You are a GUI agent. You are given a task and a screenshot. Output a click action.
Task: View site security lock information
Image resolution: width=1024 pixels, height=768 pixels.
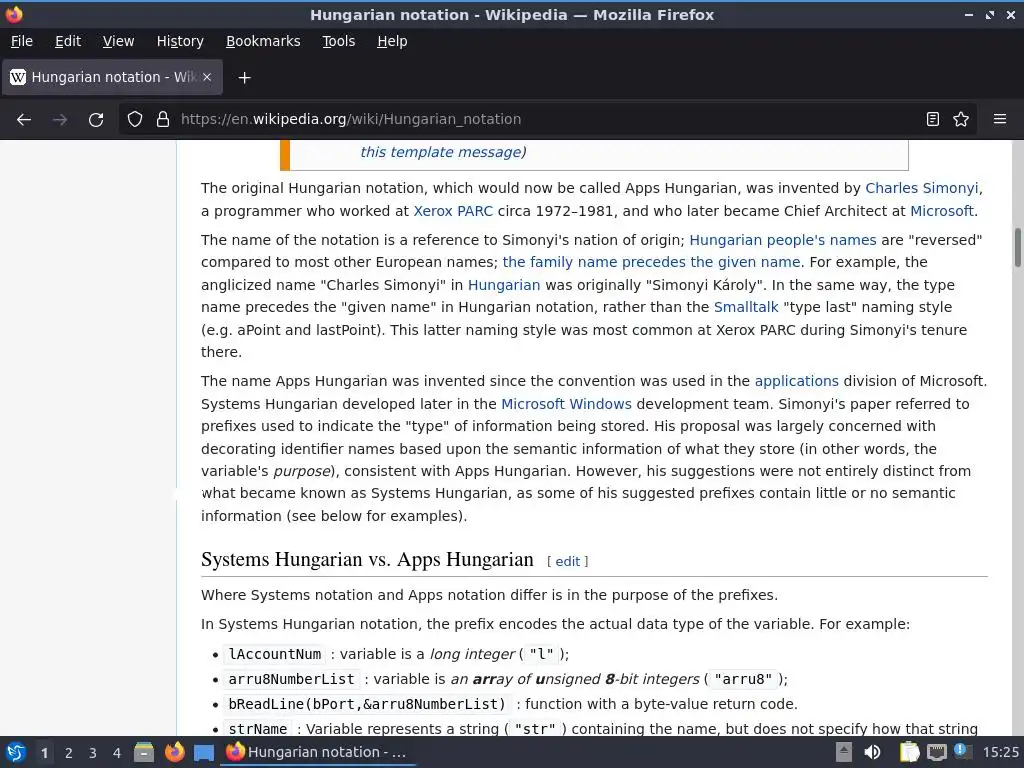pos(163,120)
